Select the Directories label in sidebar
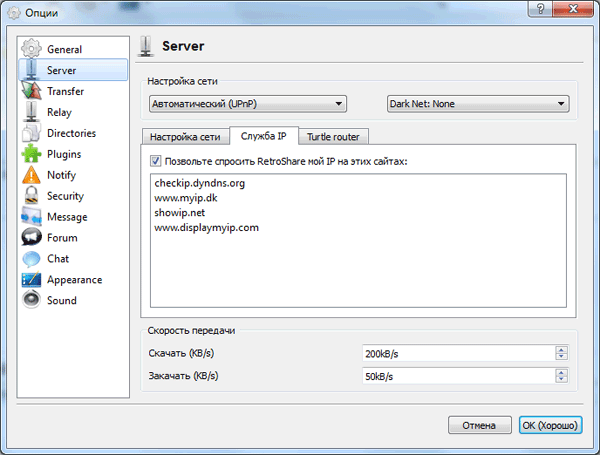The image size is (600, 455). 72,133
